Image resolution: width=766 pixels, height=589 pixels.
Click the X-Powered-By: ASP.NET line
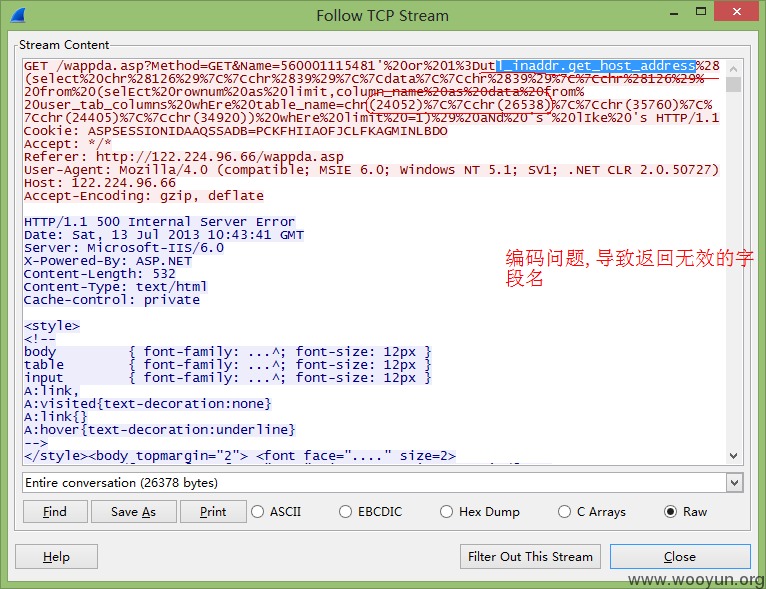point(107,261)
